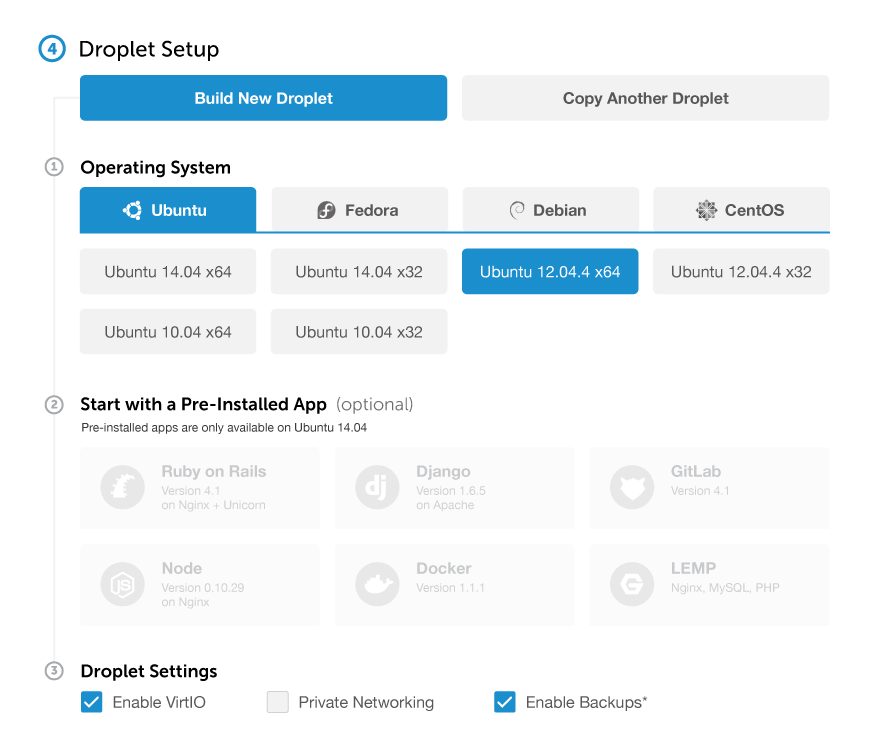The width and height of the screenshot is (876, 752).
Task: Click "on Apache" under Django
Action: (445, 505)
